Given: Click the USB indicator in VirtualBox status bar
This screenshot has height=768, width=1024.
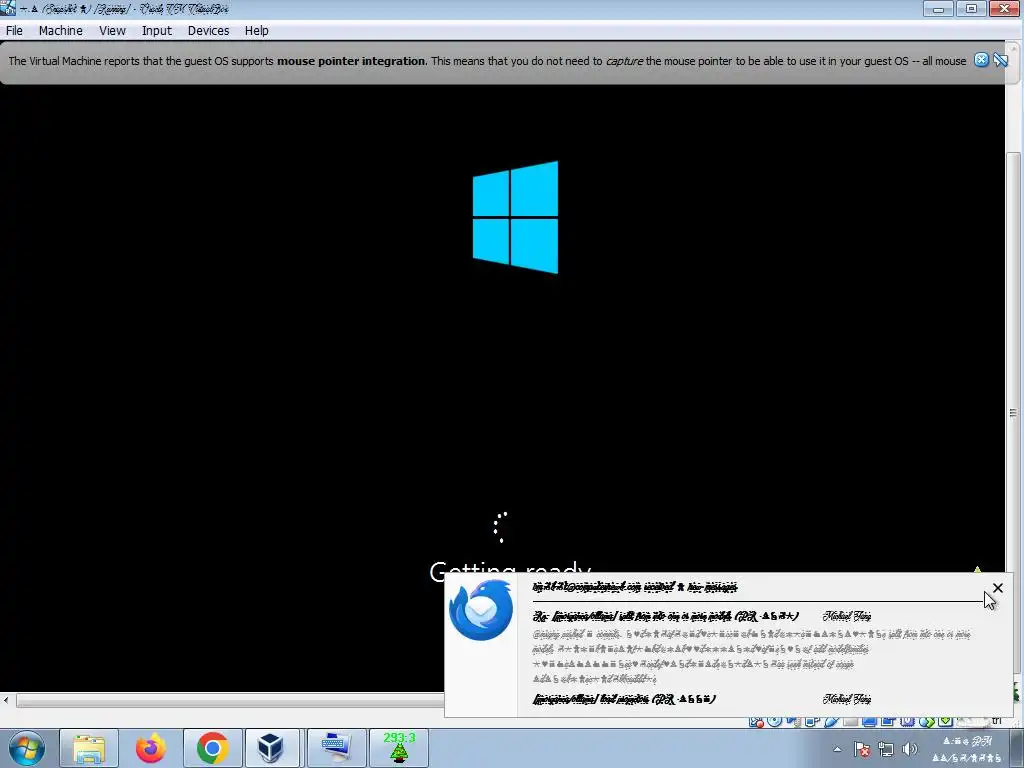Looking at the screenshot, I should point(831,722).
